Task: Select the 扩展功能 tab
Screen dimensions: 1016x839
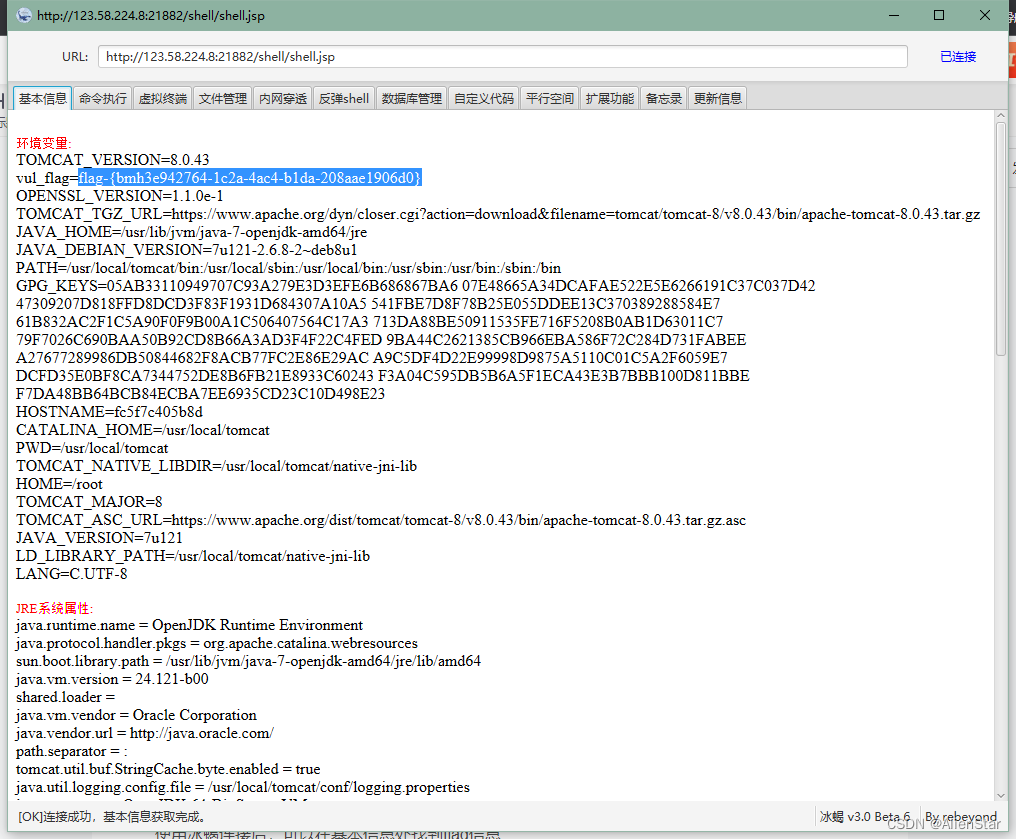Action: (610, 98)
